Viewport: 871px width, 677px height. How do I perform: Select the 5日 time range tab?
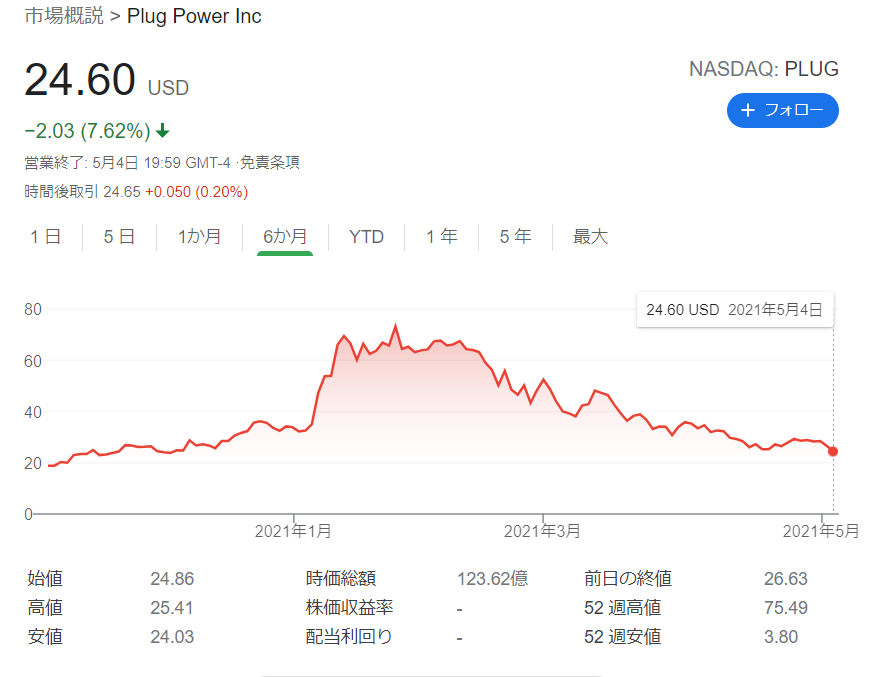pos(119,237)
